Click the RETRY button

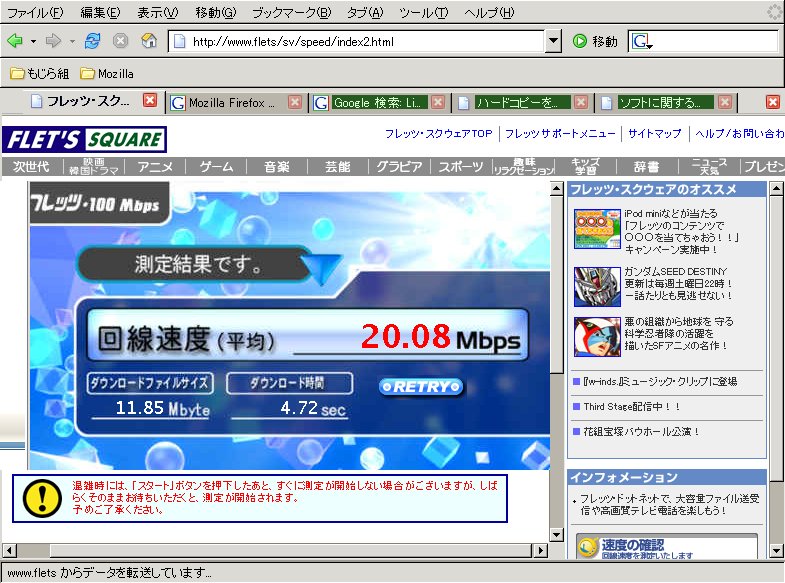click(421, 387)
